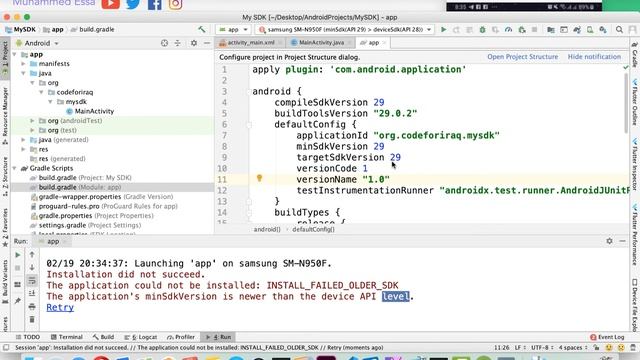The image size is (640, 360).
Task: Open the app run configuration dropdown
Action: pyautogui.click(x=233, y=29)
